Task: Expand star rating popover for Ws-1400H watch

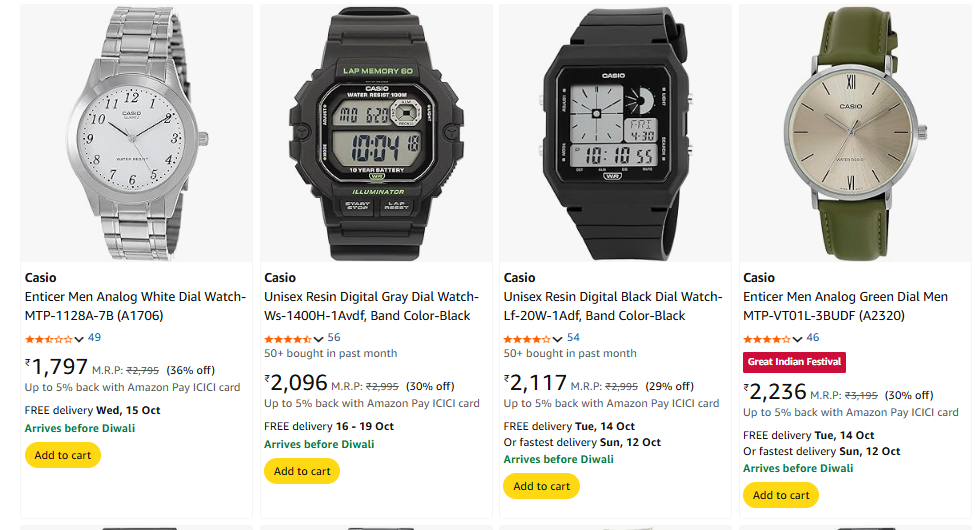Action: [318, 338]
